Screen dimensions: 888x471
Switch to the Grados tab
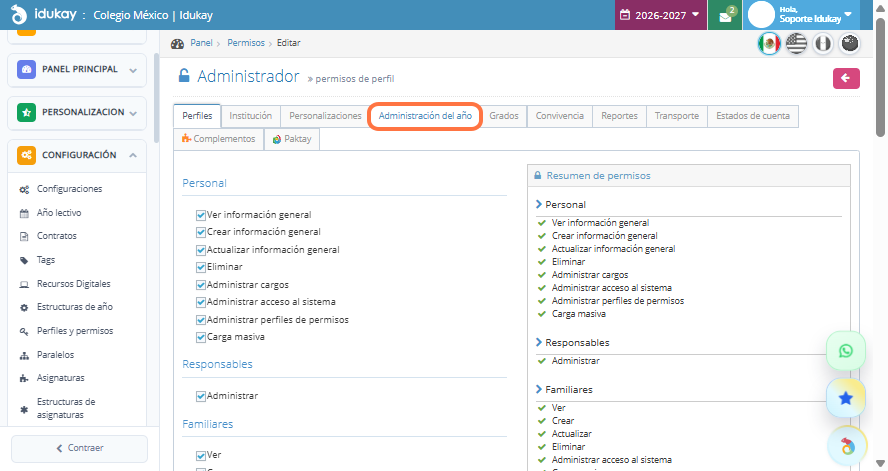pyautogui.click(x=504, y=116)
